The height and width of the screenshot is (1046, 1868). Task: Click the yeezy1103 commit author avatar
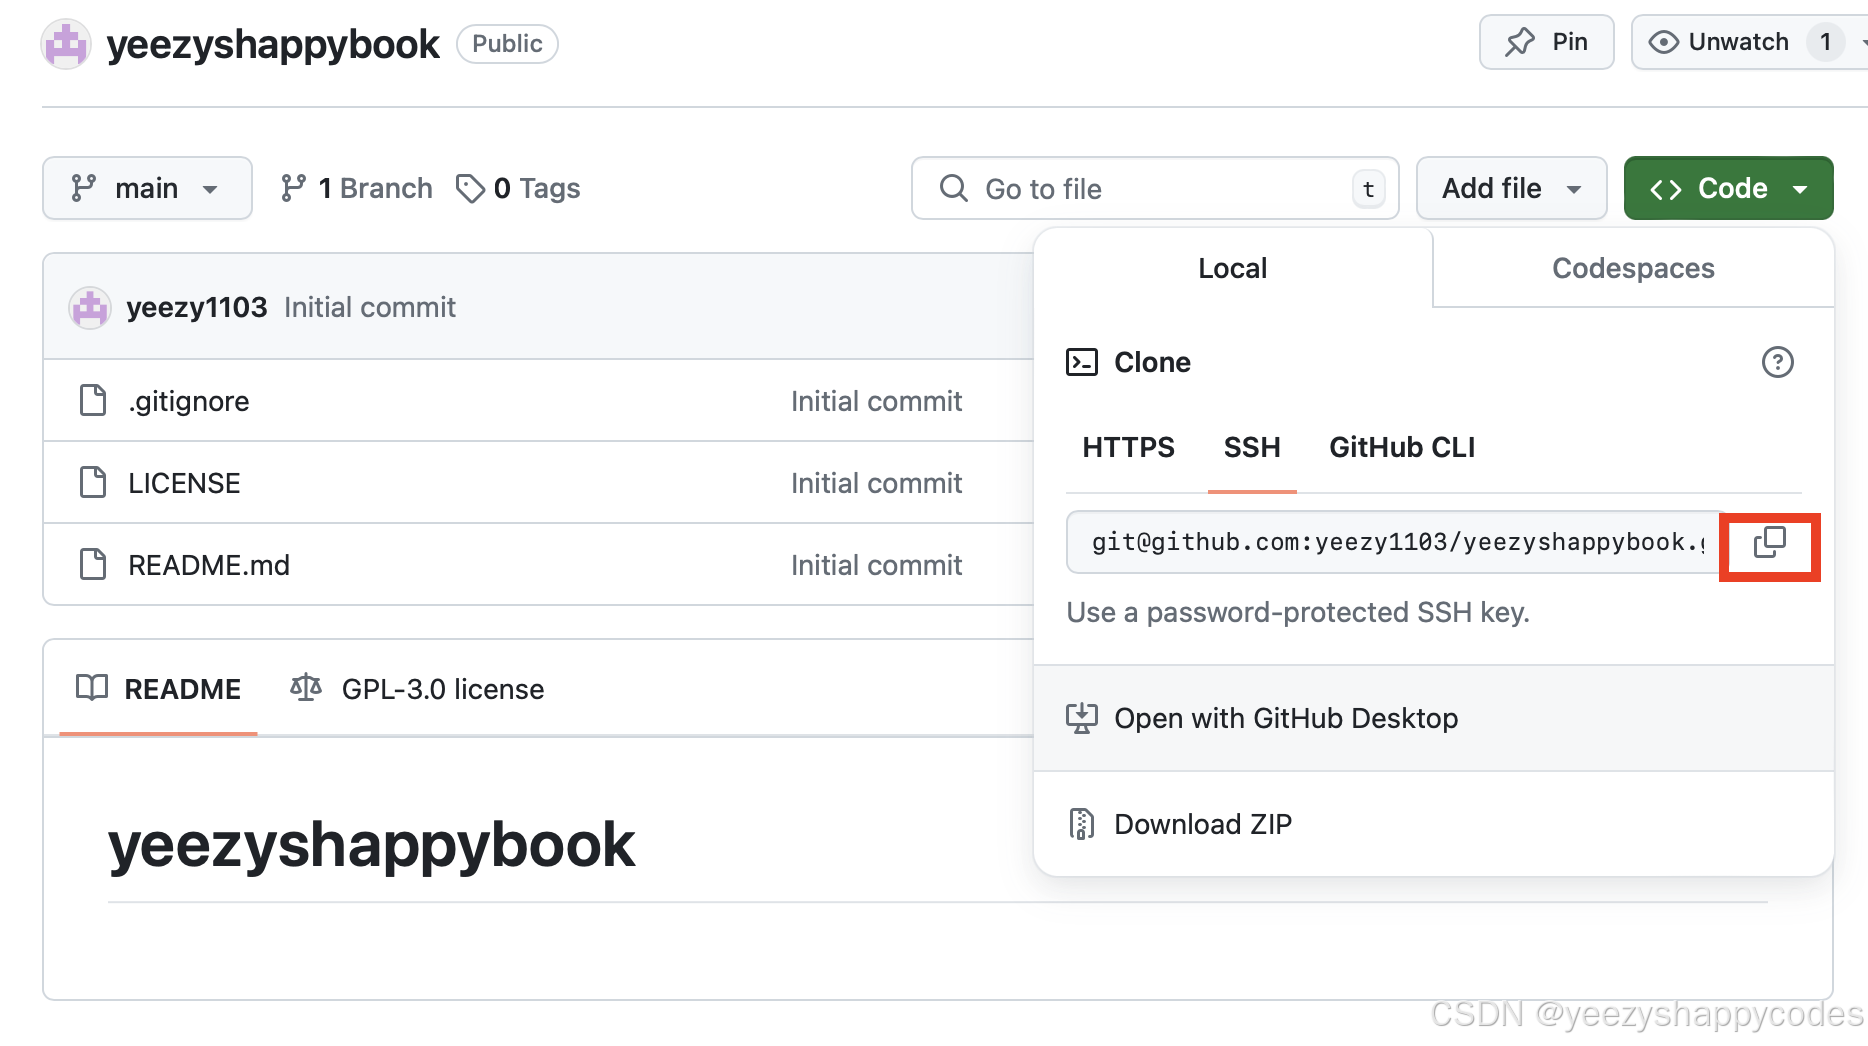coord(90,308)
